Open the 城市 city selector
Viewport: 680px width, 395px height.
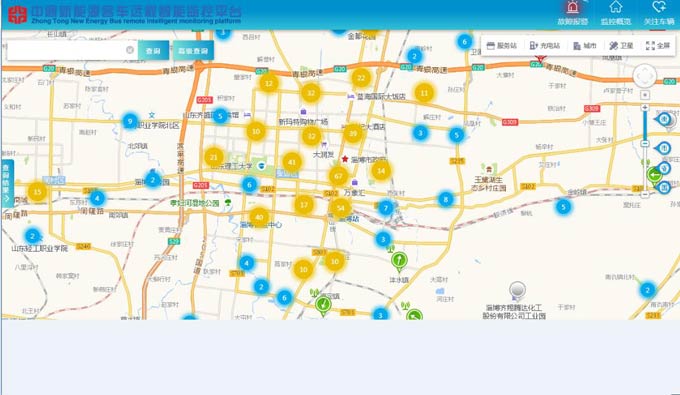point(585,46)
